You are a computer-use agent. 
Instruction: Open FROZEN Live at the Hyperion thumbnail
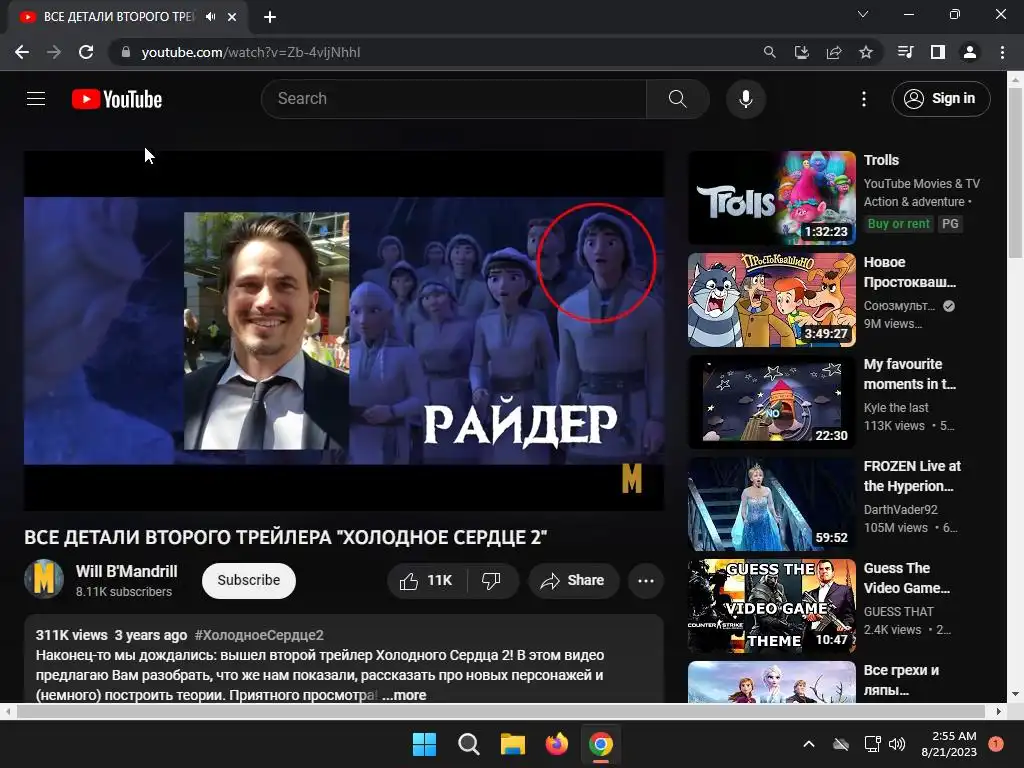coord(772,504)
